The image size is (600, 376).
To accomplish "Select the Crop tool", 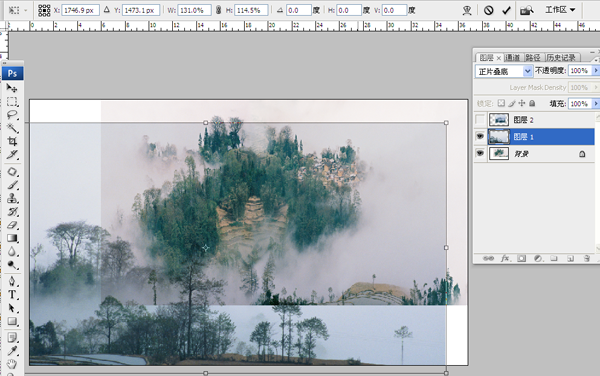I will [x=12, y=141].
